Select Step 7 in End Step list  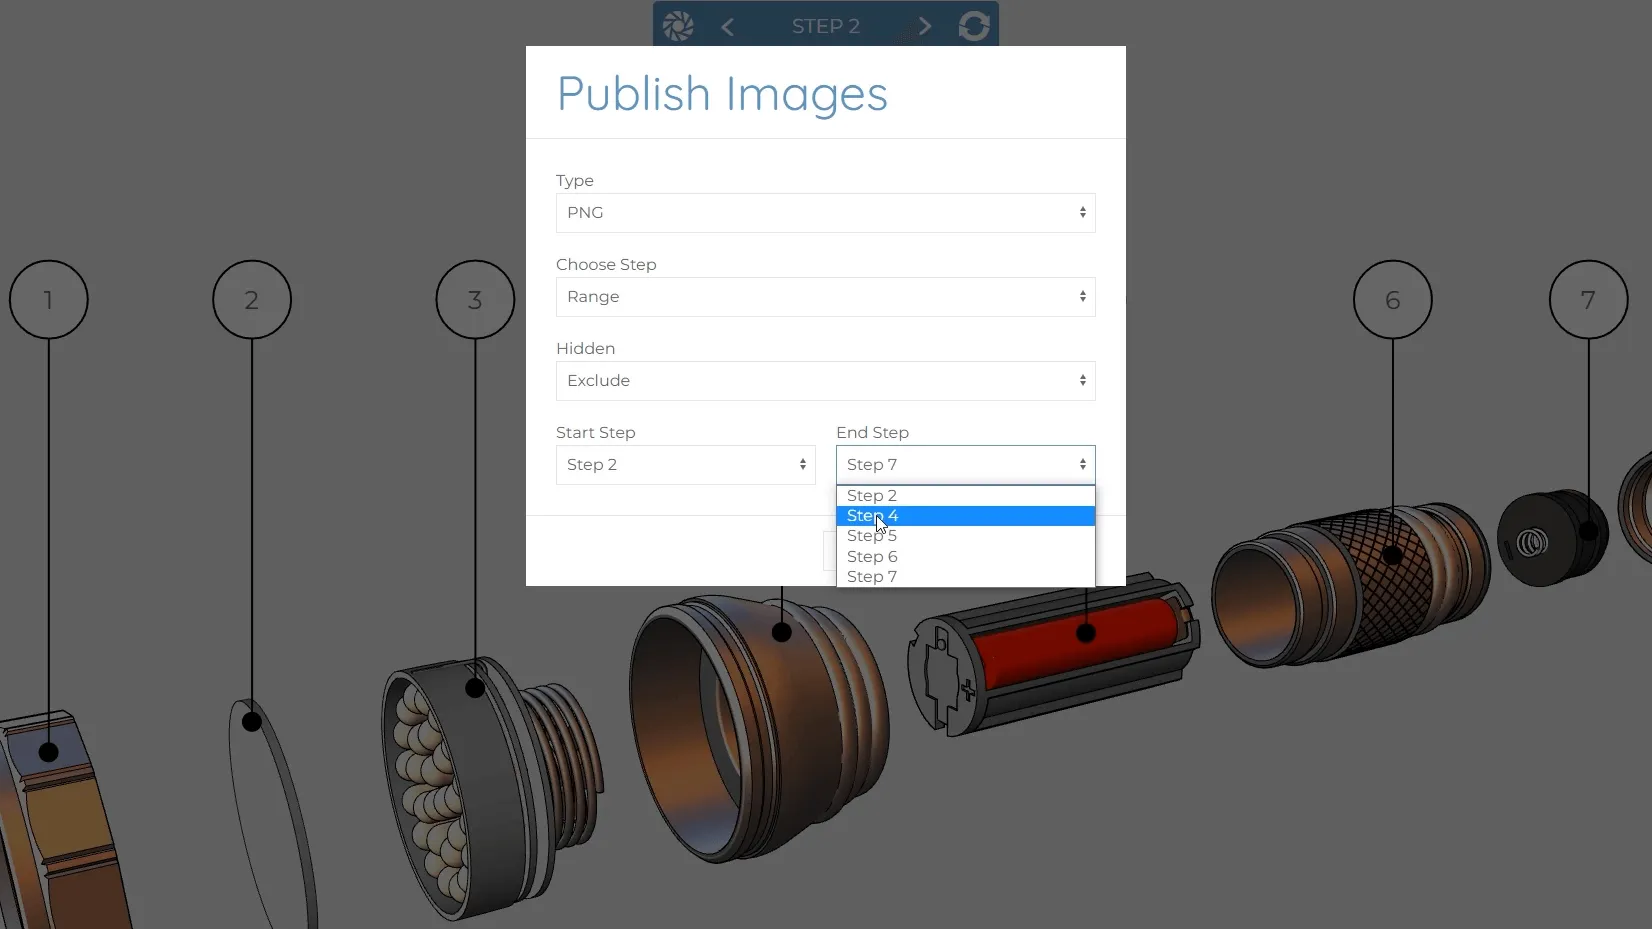(966, 577)
